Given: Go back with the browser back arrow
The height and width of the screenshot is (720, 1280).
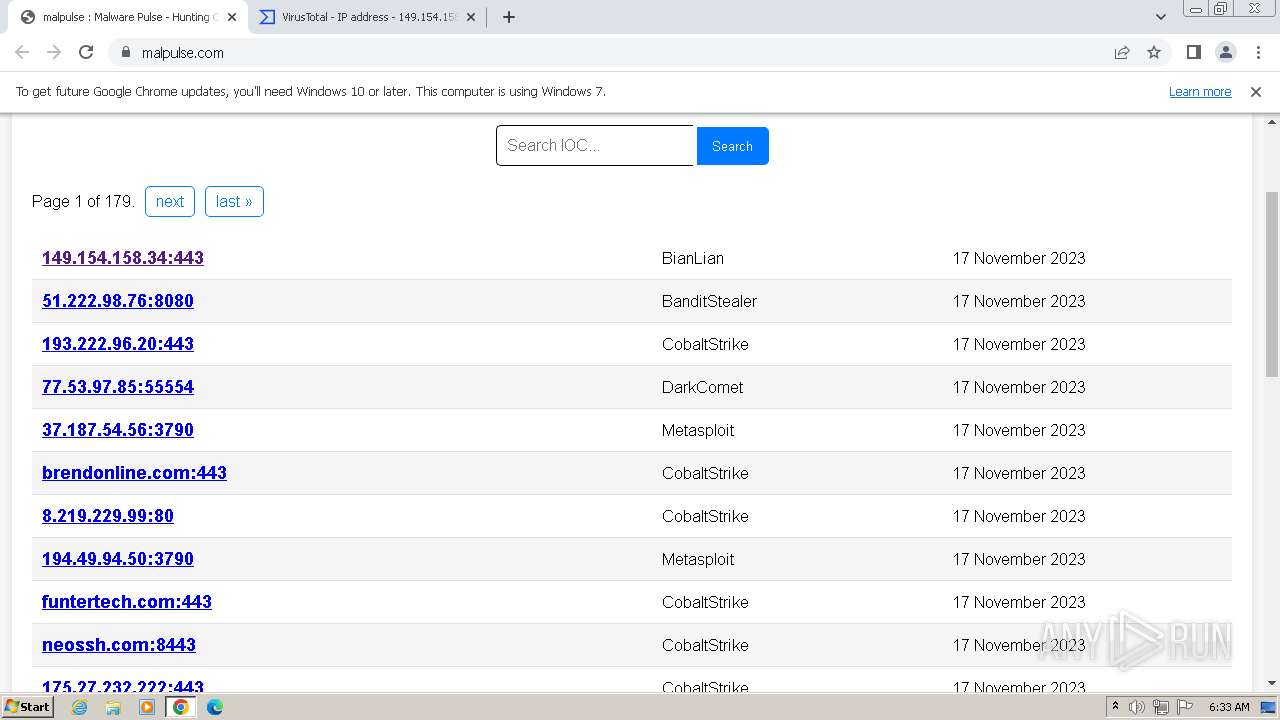Looking at the screenshot, I should point(22,53).
